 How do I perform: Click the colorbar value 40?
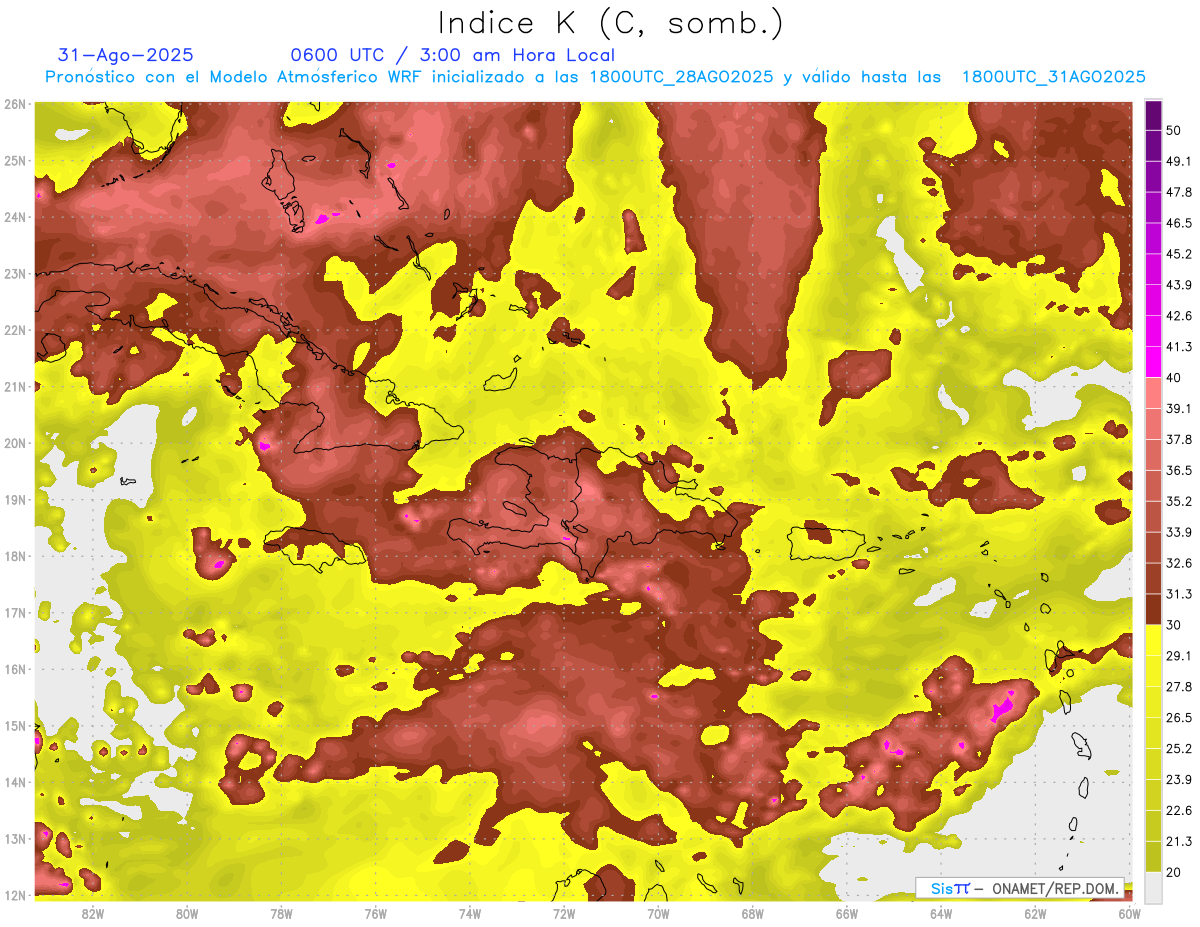(1174, 378)
